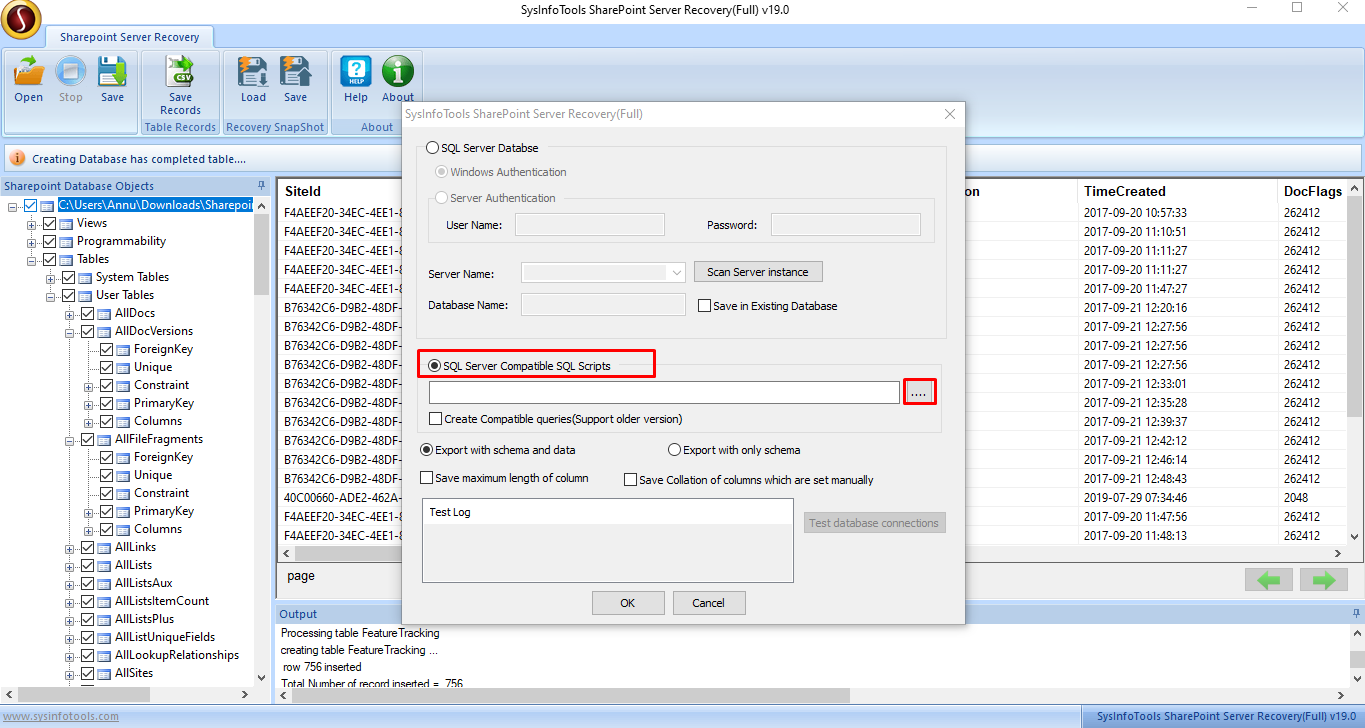Click the Save Records CSV icon
Image resolution: width=1365 pixels, height=728 pixels.
point(180,72)
